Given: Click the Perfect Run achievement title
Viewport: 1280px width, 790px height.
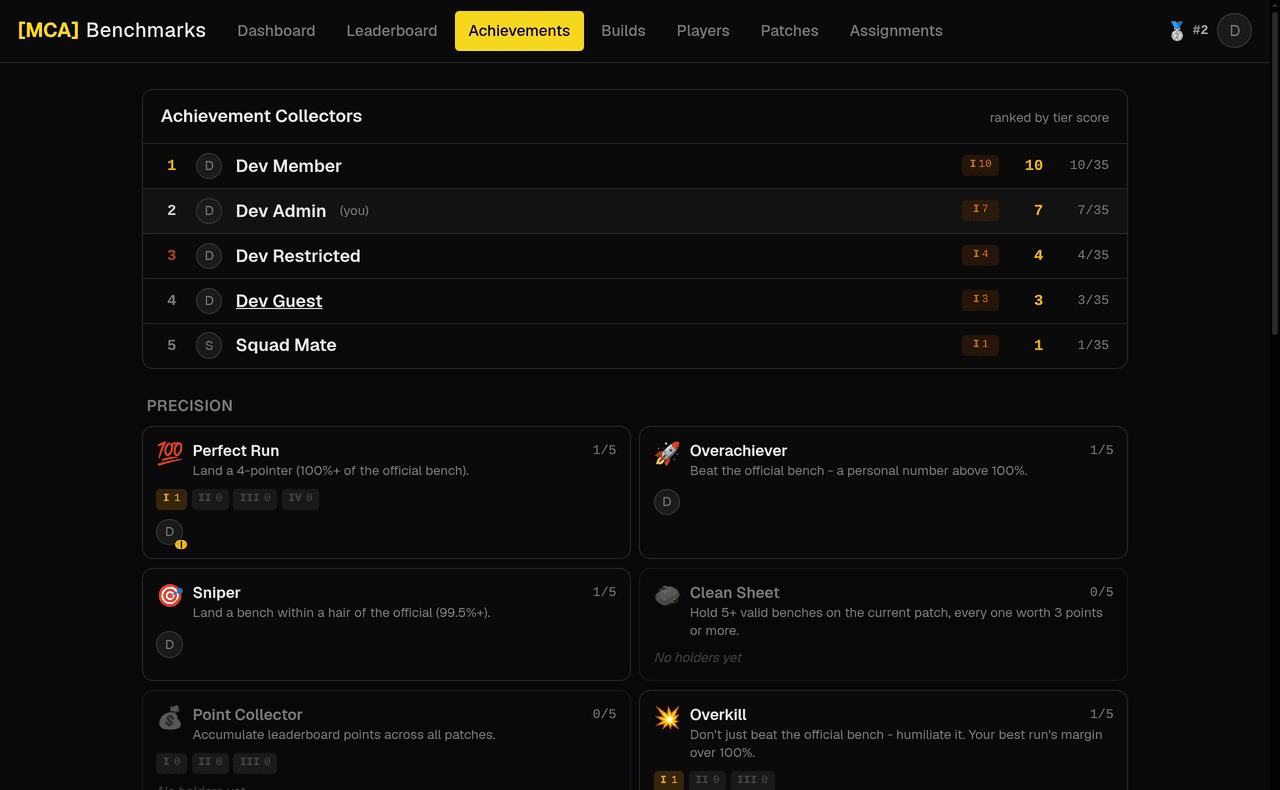Looking at the screenshot, I should [x=236, y=451].
